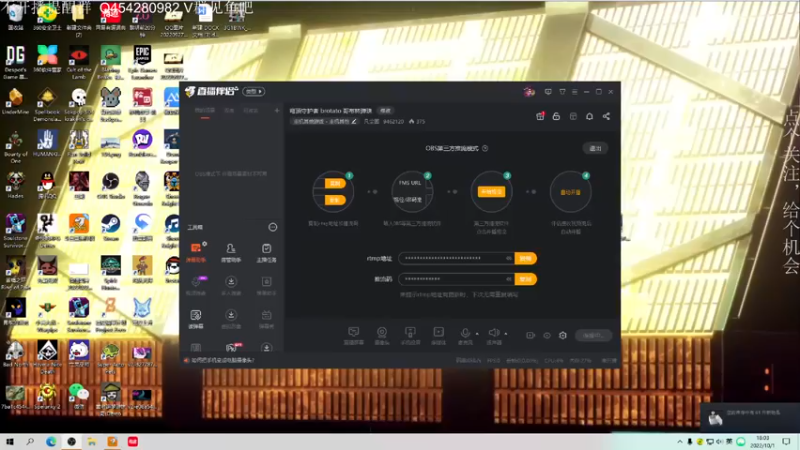
Task: Open the Cult of the Lamb desktop shortcut
Action: click(79, 62)
